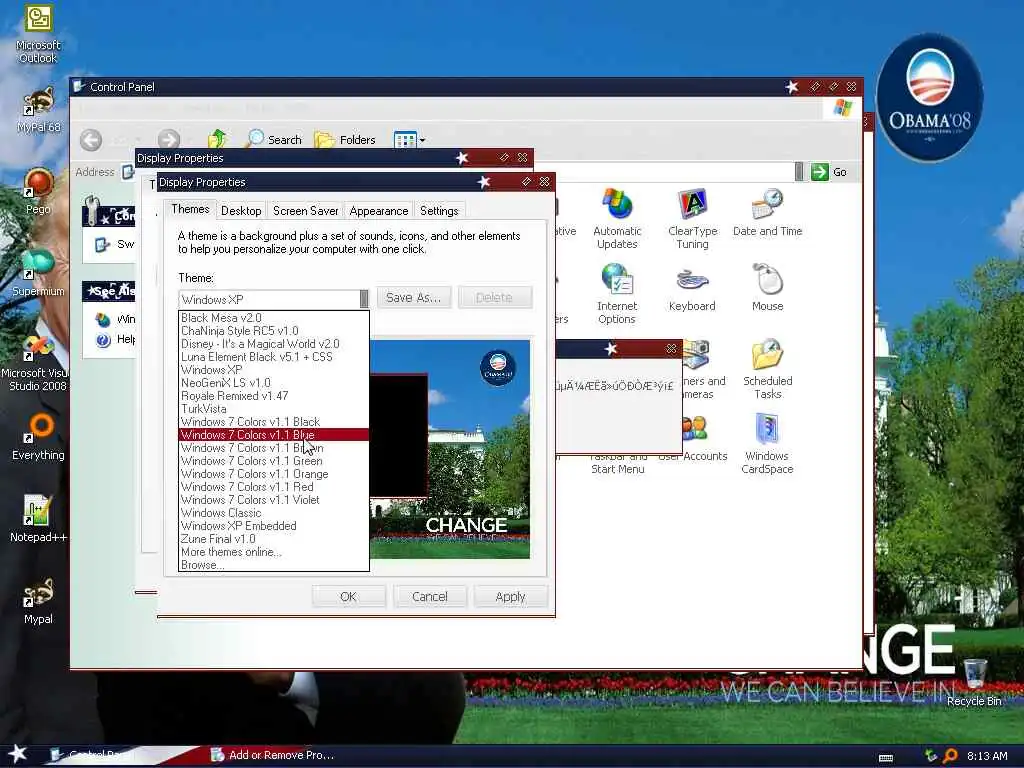Open the Pego desktop shortcut
Image resolution: width=1024 pixels, height=768 pixels.
[x=38, y=191]
